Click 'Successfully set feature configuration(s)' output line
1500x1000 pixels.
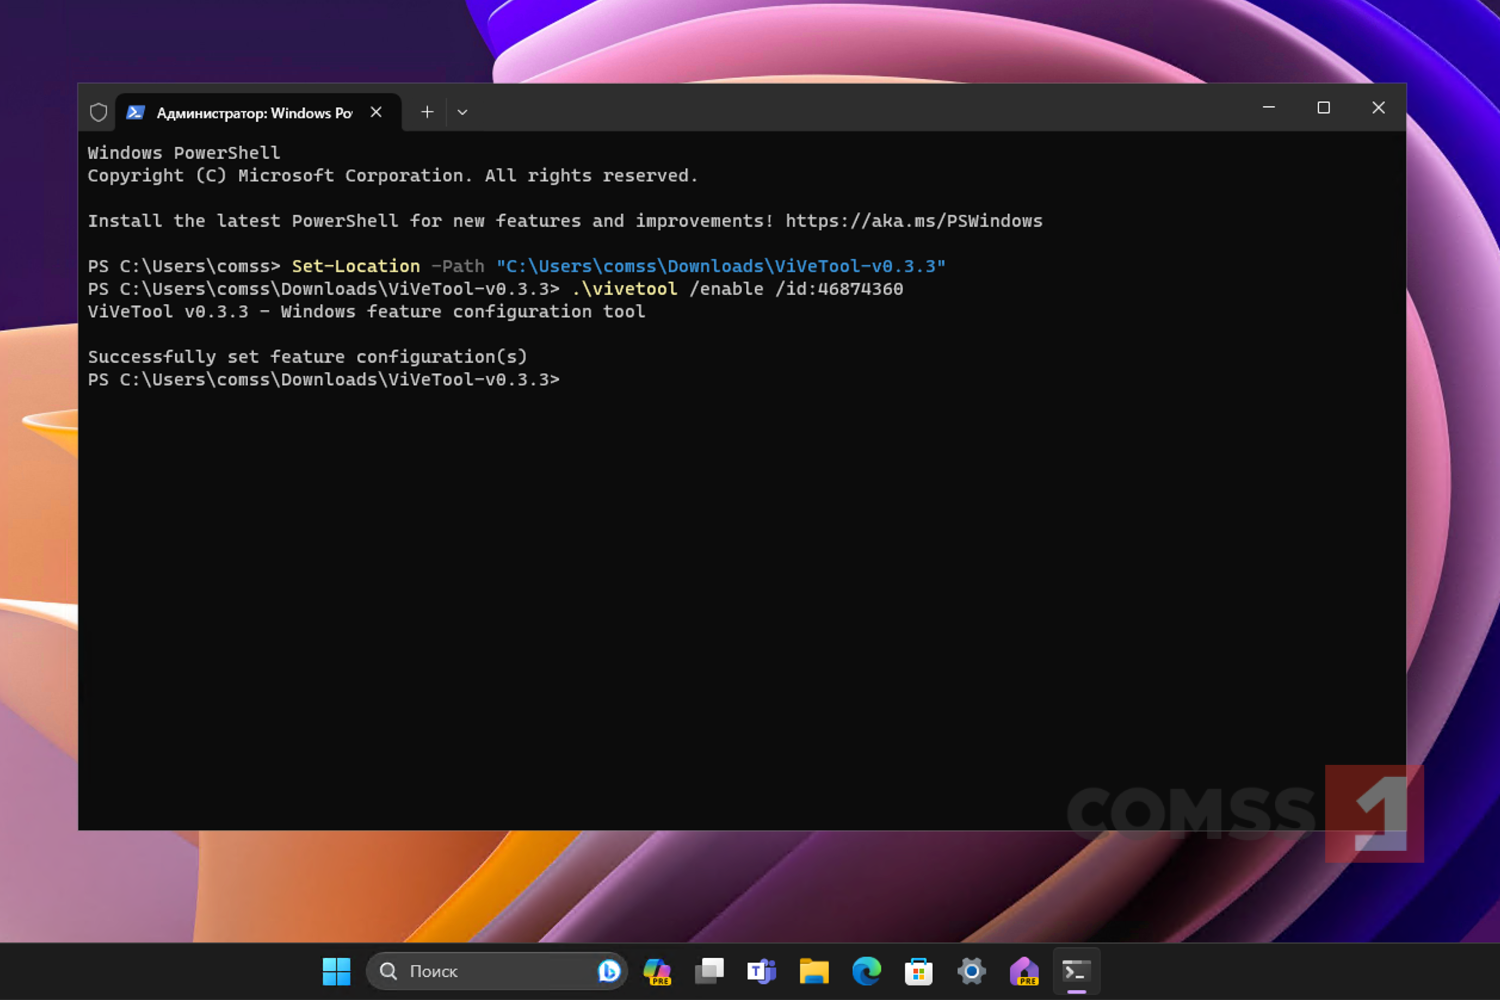307,357
